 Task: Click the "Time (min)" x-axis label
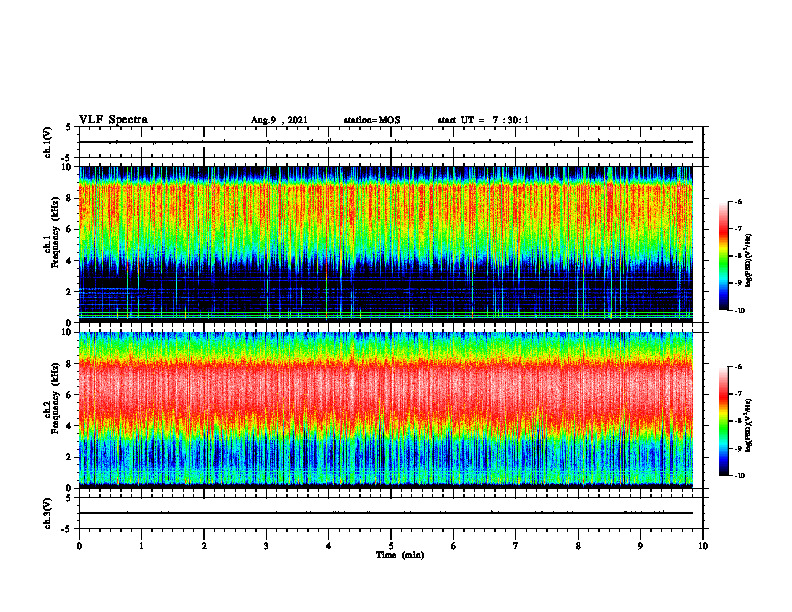tap(400, 555)
